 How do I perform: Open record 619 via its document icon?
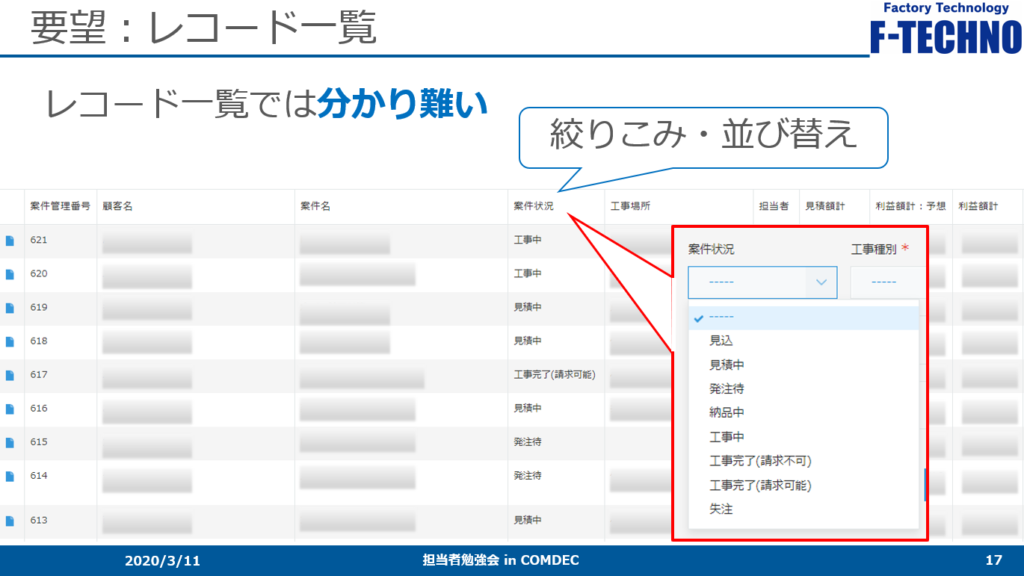[x=10, y=308]
